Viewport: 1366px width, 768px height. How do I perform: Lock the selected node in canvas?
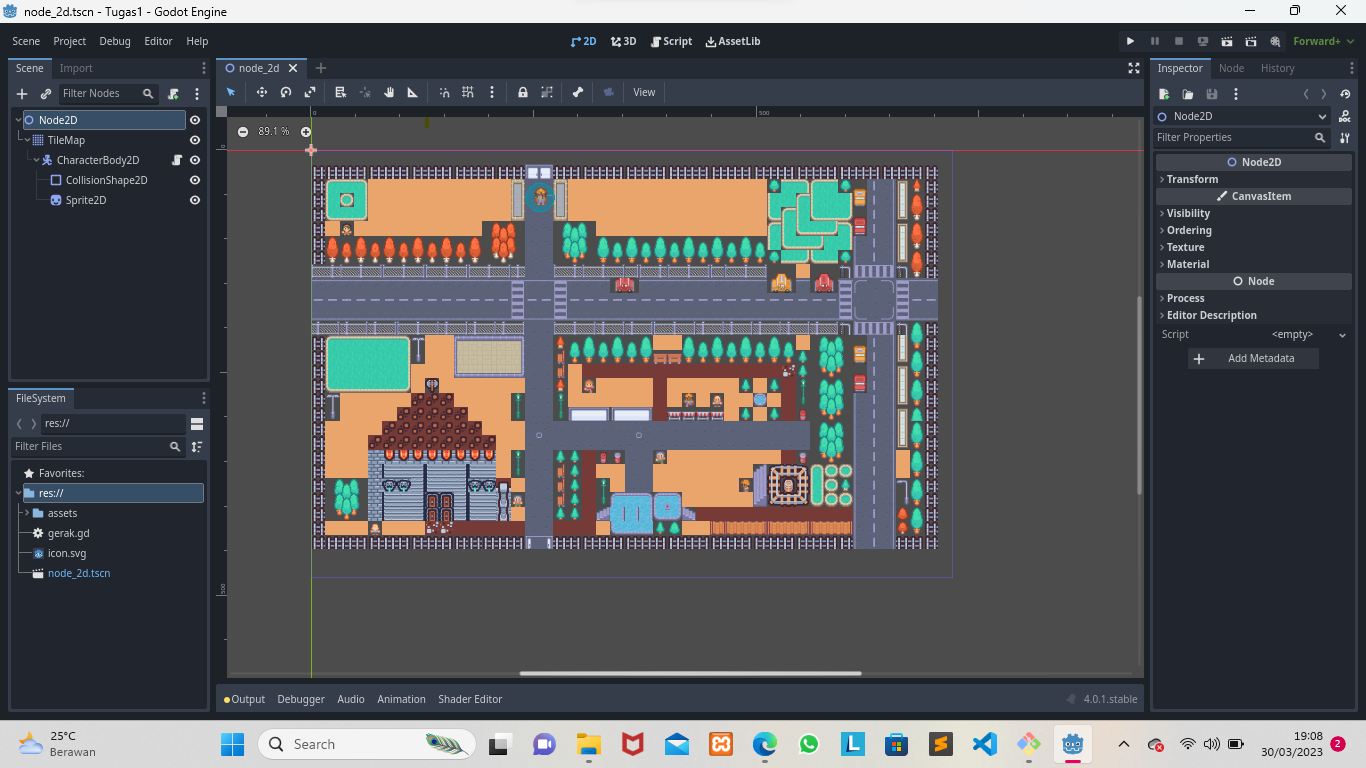[523, 92]
